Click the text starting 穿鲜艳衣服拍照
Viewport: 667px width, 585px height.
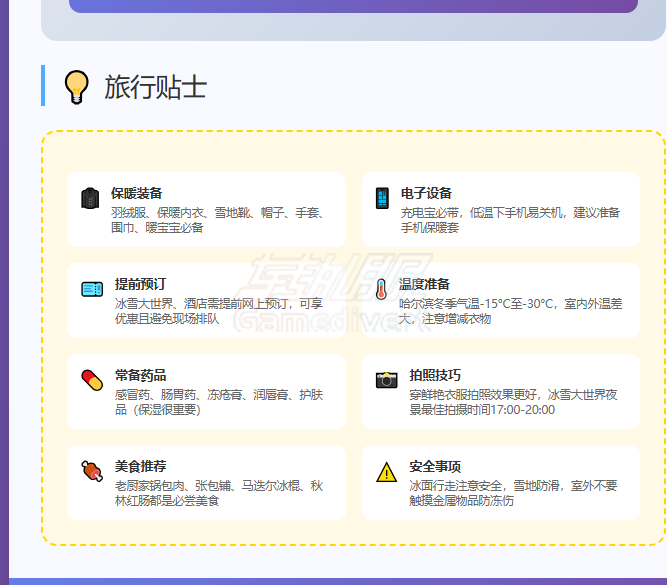pyautogui.click(x=513, y=402)
